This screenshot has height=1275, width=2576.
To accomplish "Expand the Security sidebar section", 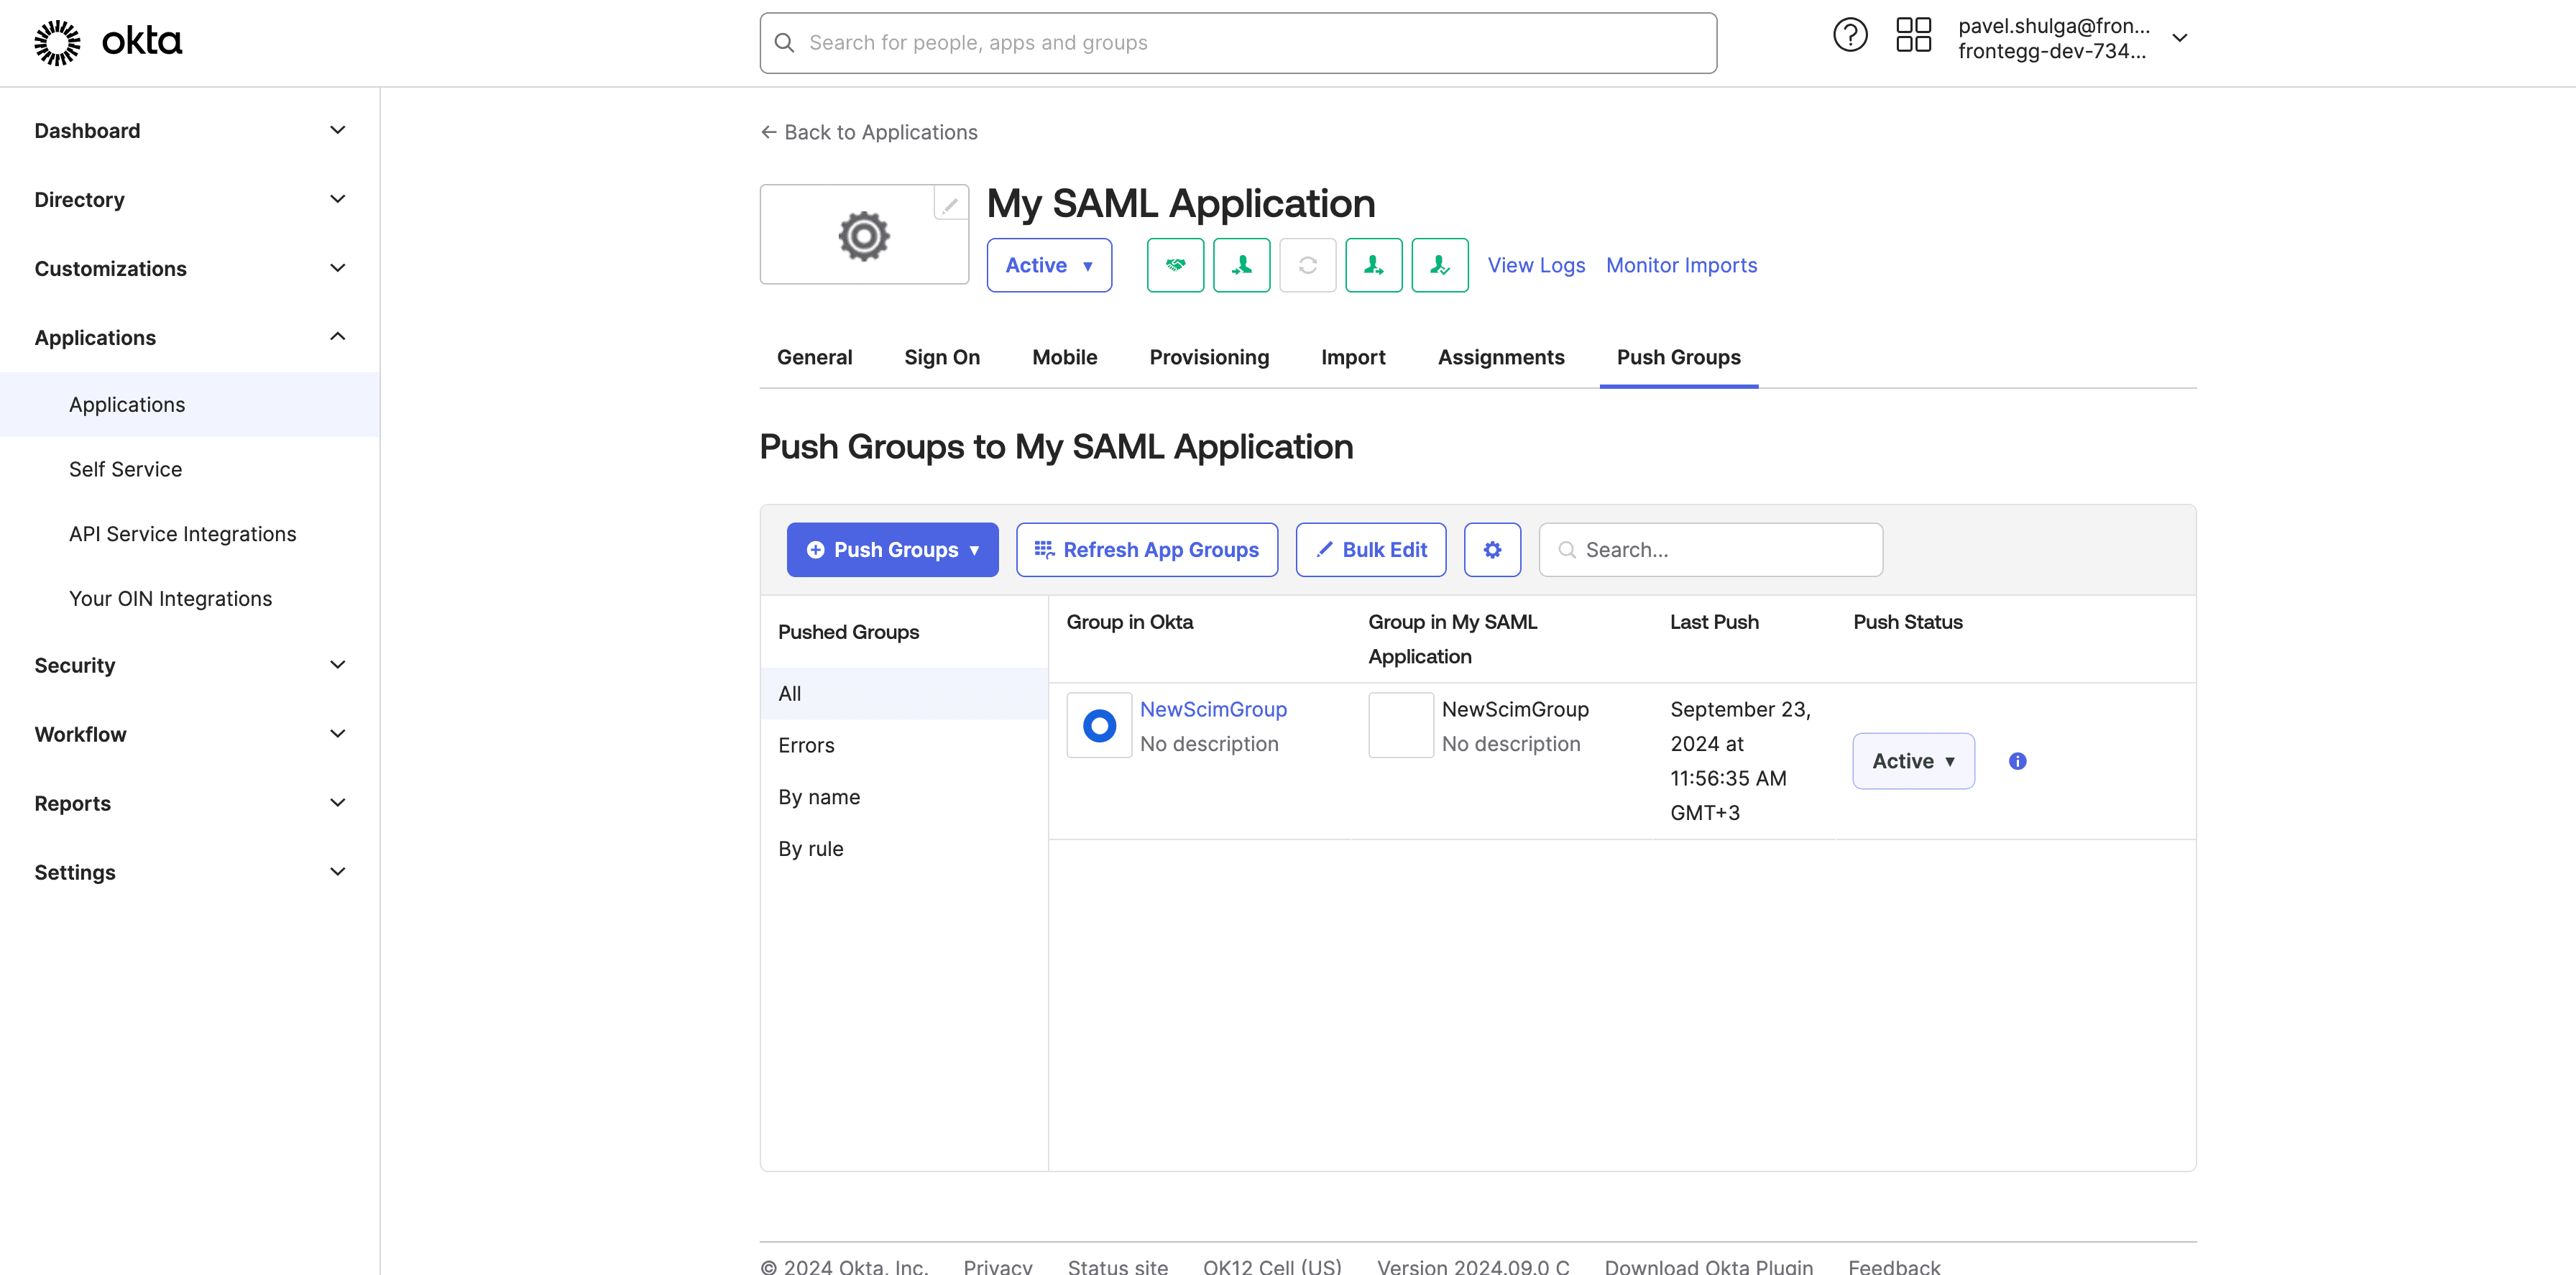I will point(190,666).
